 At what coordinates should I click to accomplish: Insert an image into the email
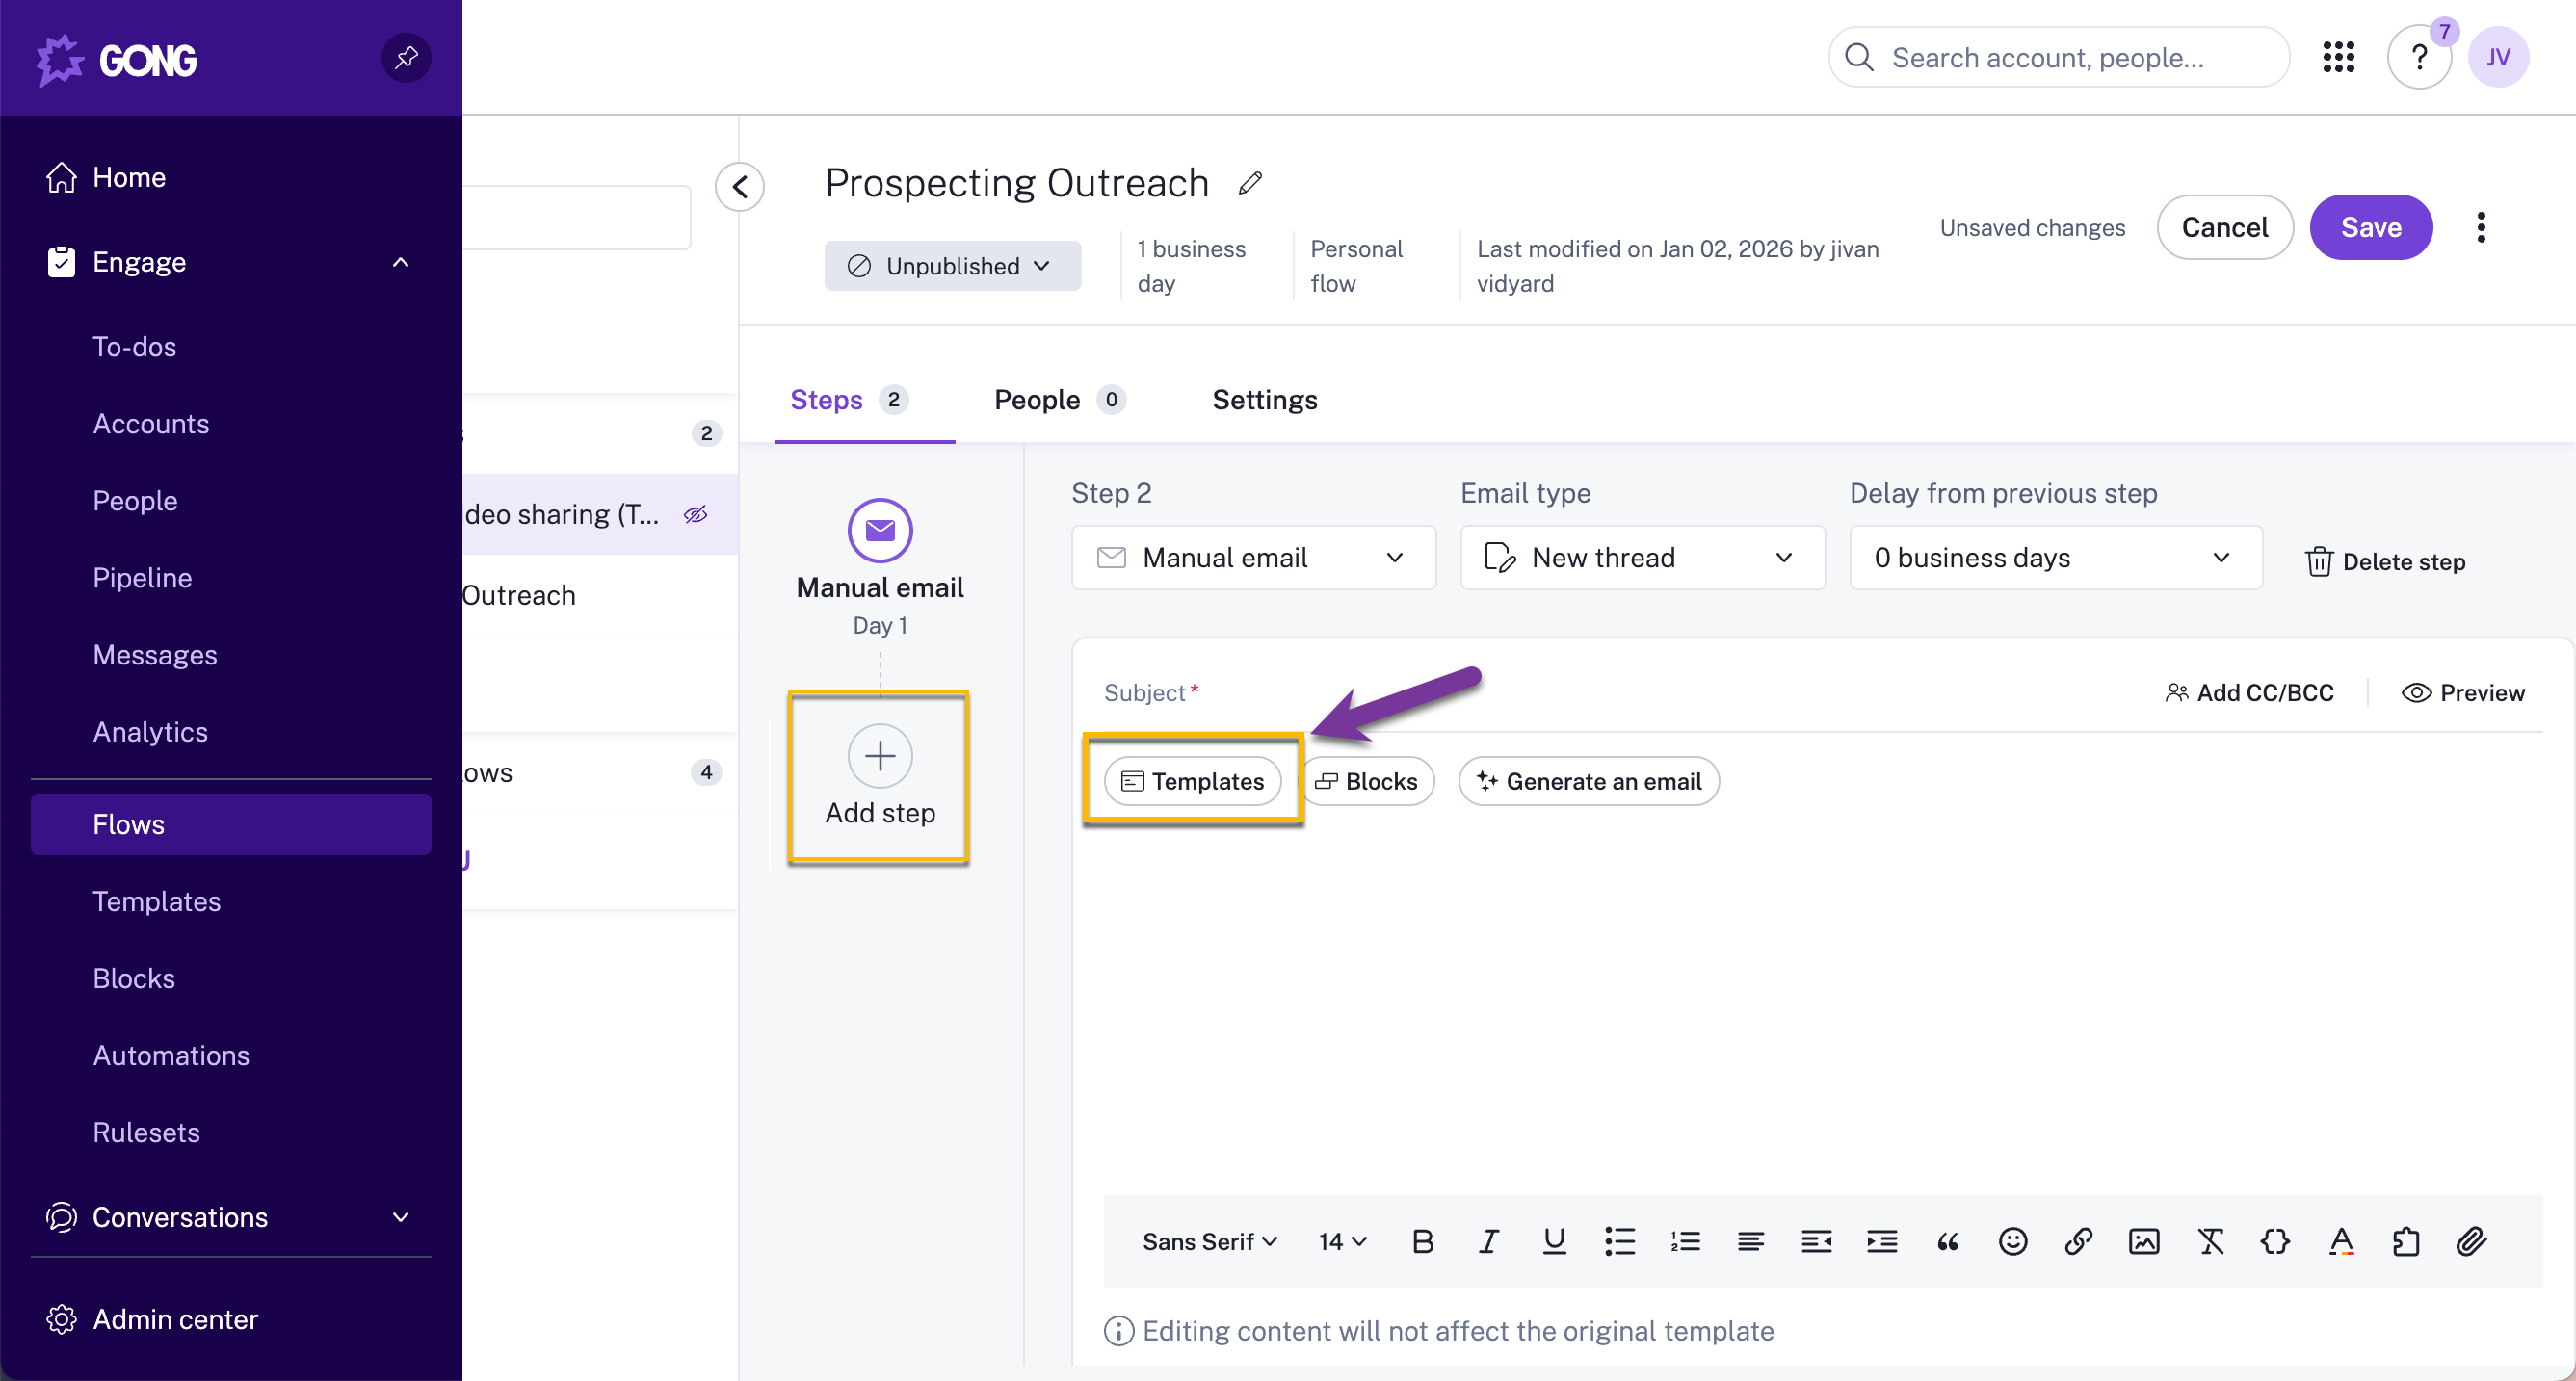[2144, 1241]
